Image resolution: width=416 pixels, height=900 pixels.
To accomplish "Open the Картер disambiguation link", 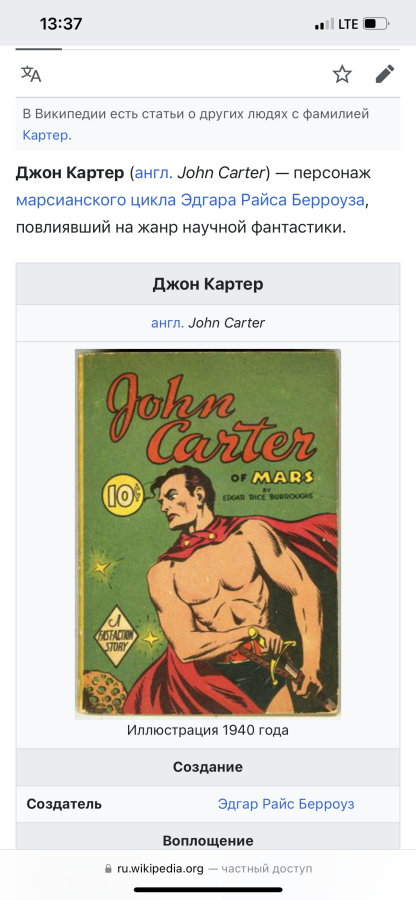I will point(45,135).
